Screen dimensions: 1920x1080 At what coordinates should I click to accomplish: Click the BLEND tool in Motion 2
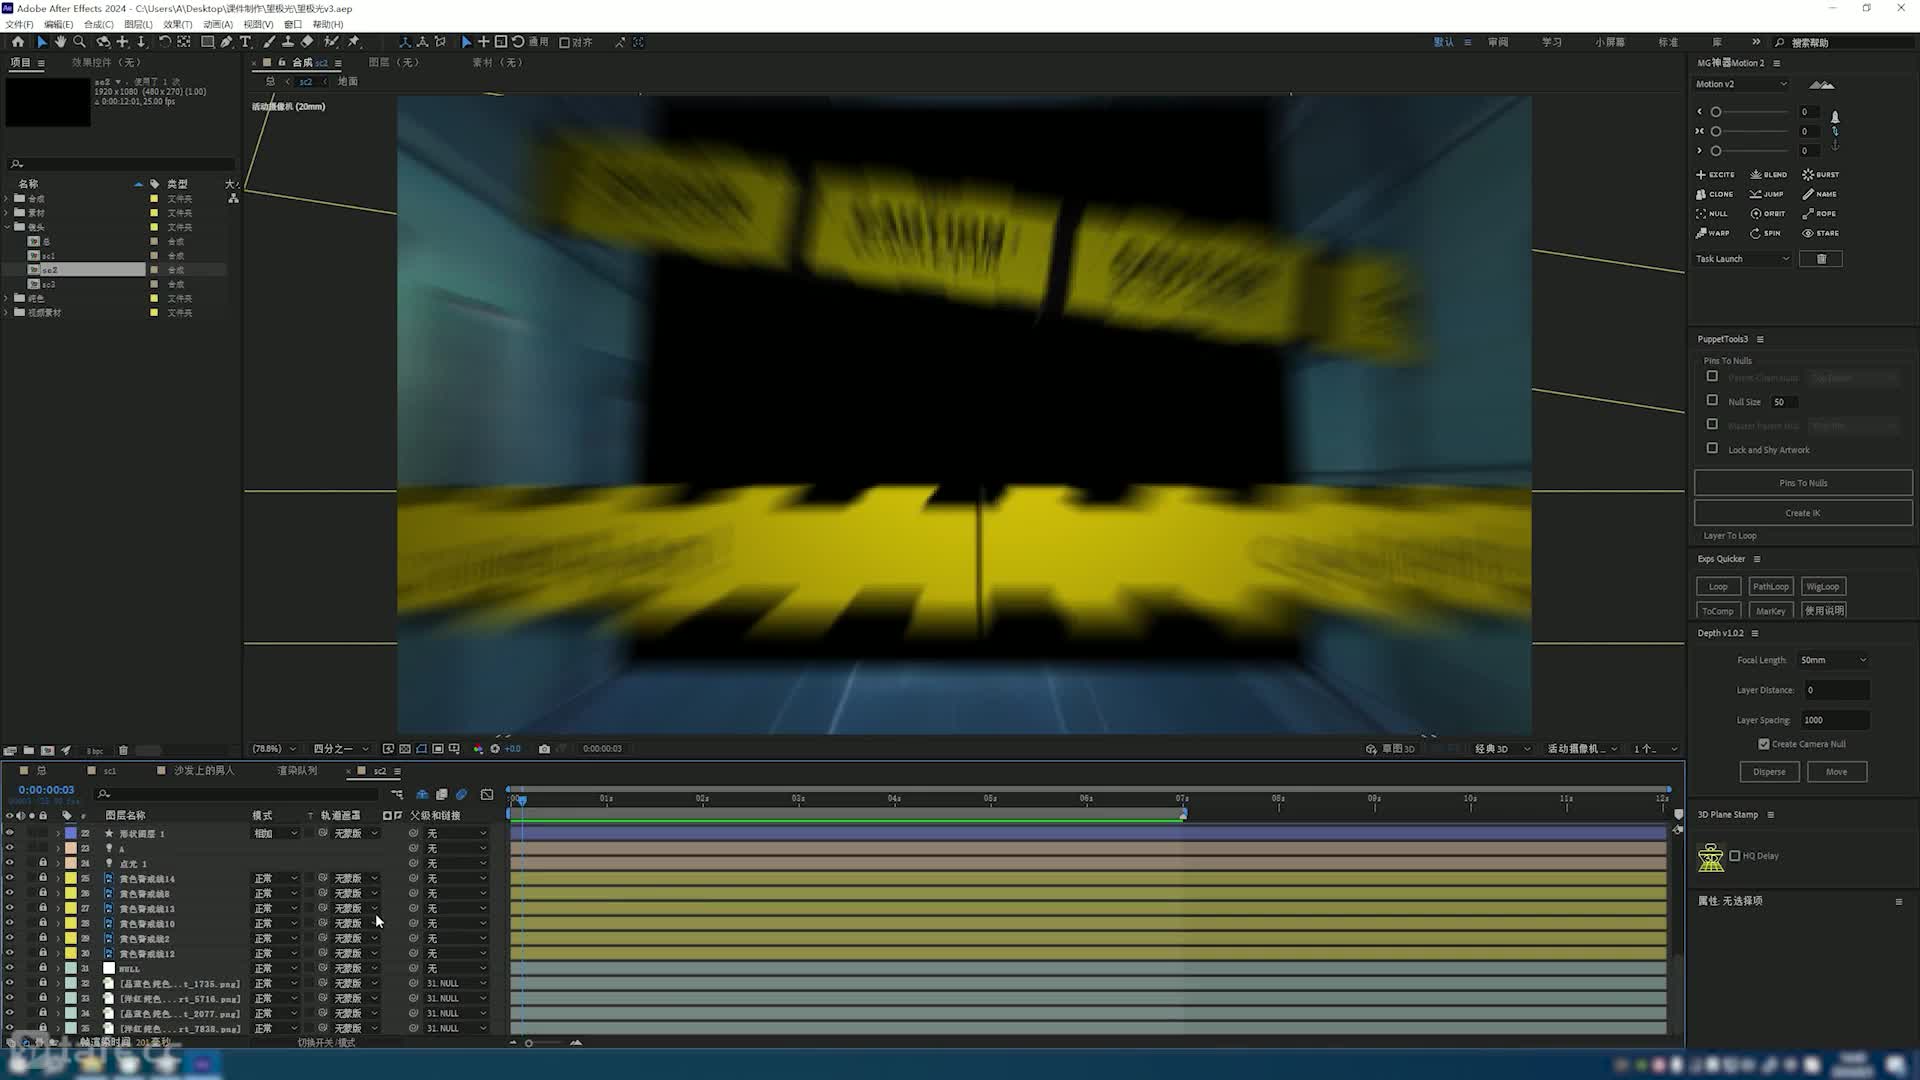point(1769,175)
